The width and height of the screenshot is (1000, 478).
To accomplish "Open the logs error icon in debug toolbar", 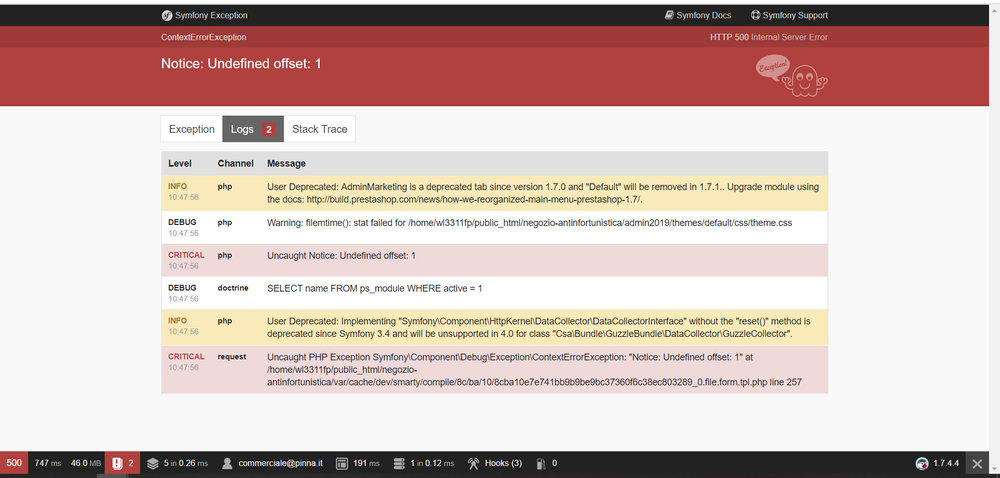I will [x=117, y=463].
